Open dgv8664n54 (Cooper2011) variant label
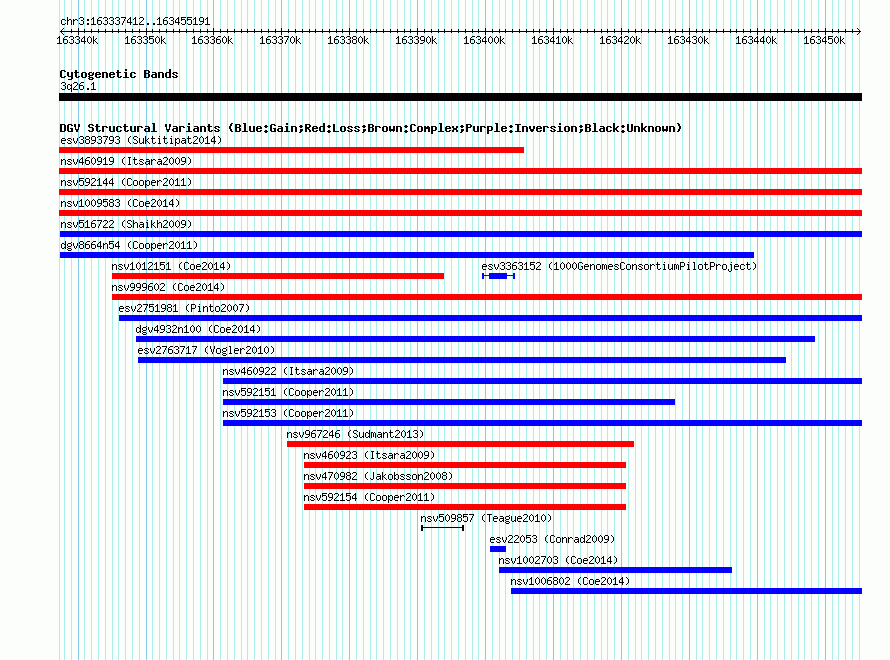Image resolution: width=890 pixels, height=660 pixels. pos(129,245)
